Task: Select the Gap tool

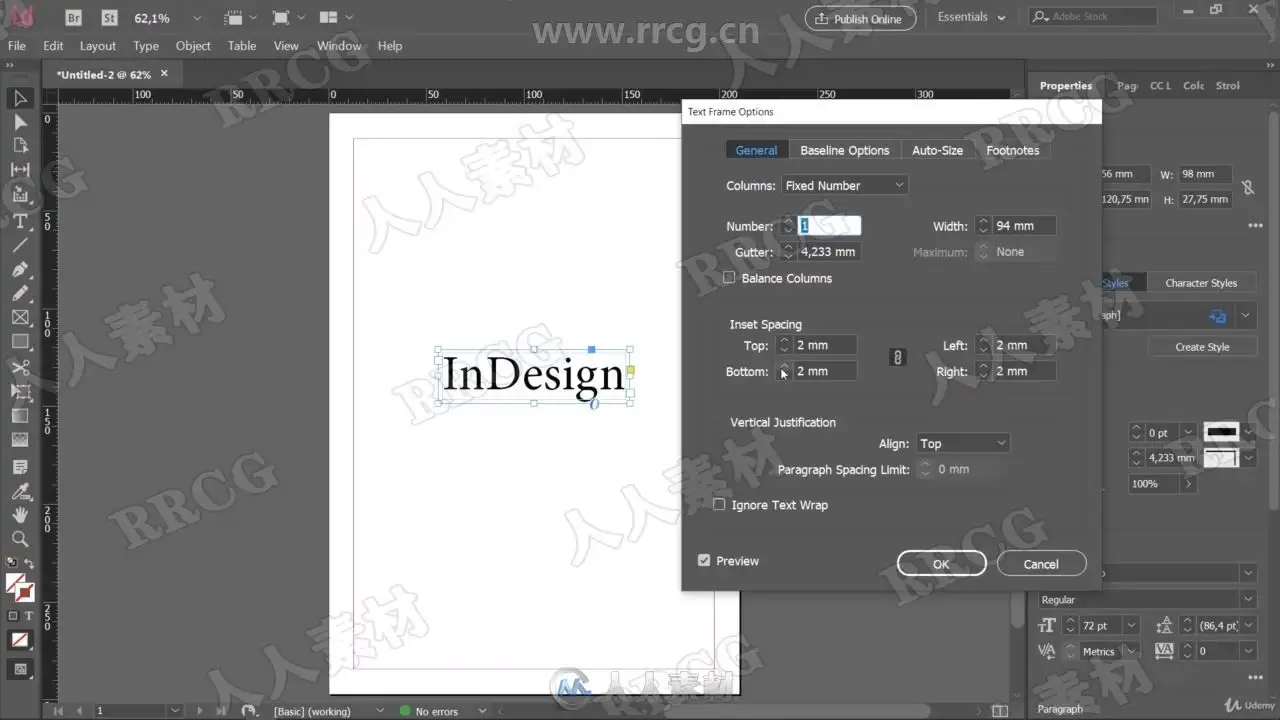Action: coord(20,170)
